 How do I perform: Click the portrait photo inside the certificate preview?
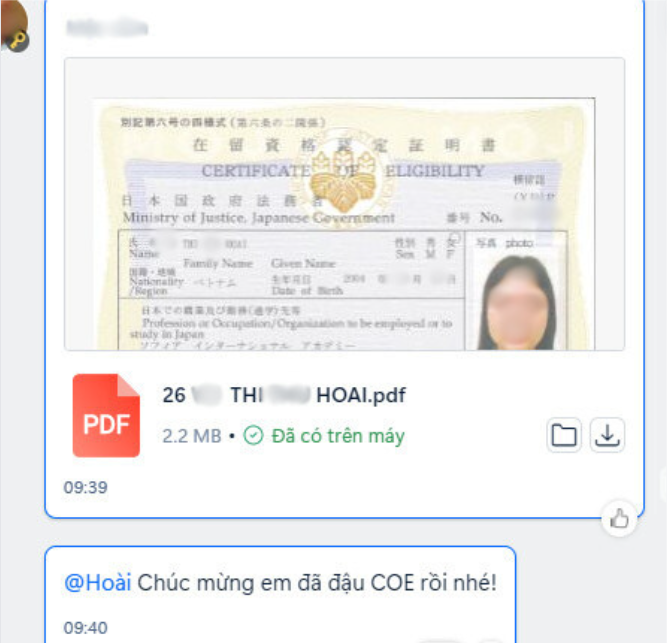(x=516, y=303)
